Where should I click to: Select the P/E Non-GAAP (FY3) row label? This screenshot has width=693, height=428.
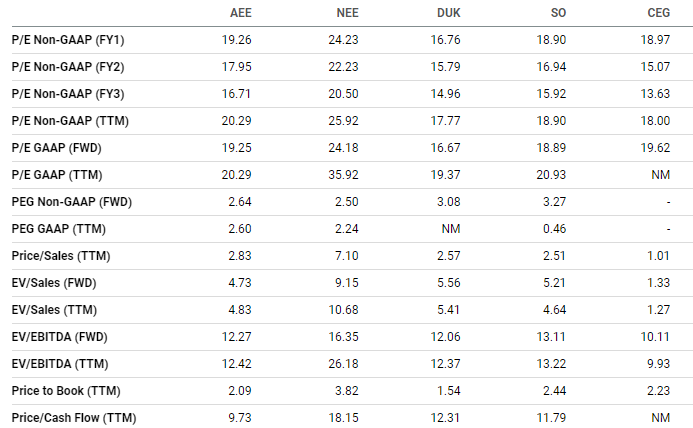[68, 94]
